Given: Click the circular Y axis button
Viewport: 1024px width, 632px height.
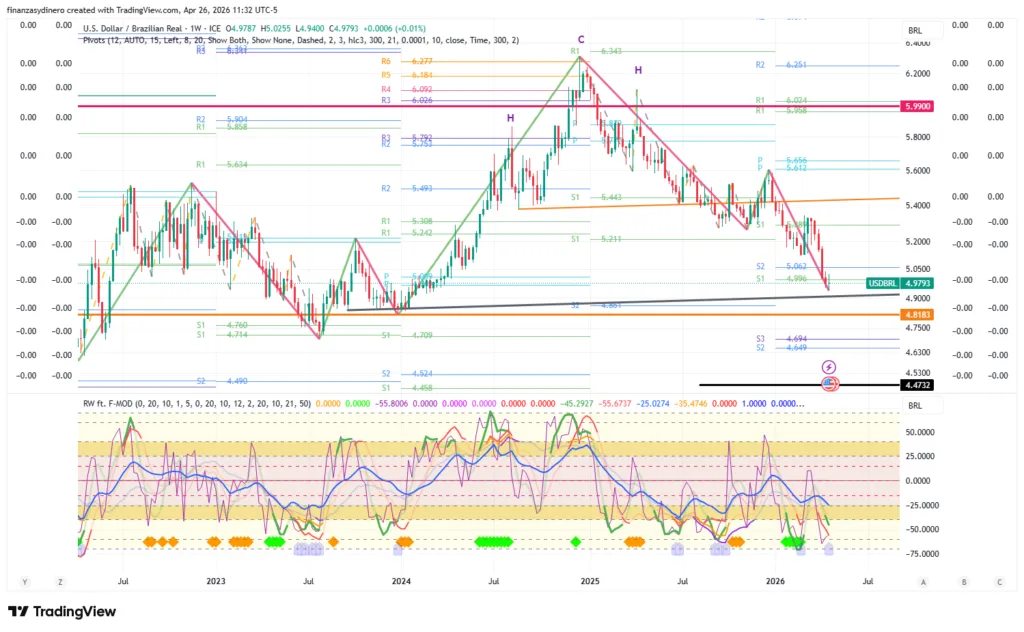Looking at the screenshot, I should point(24,581).
